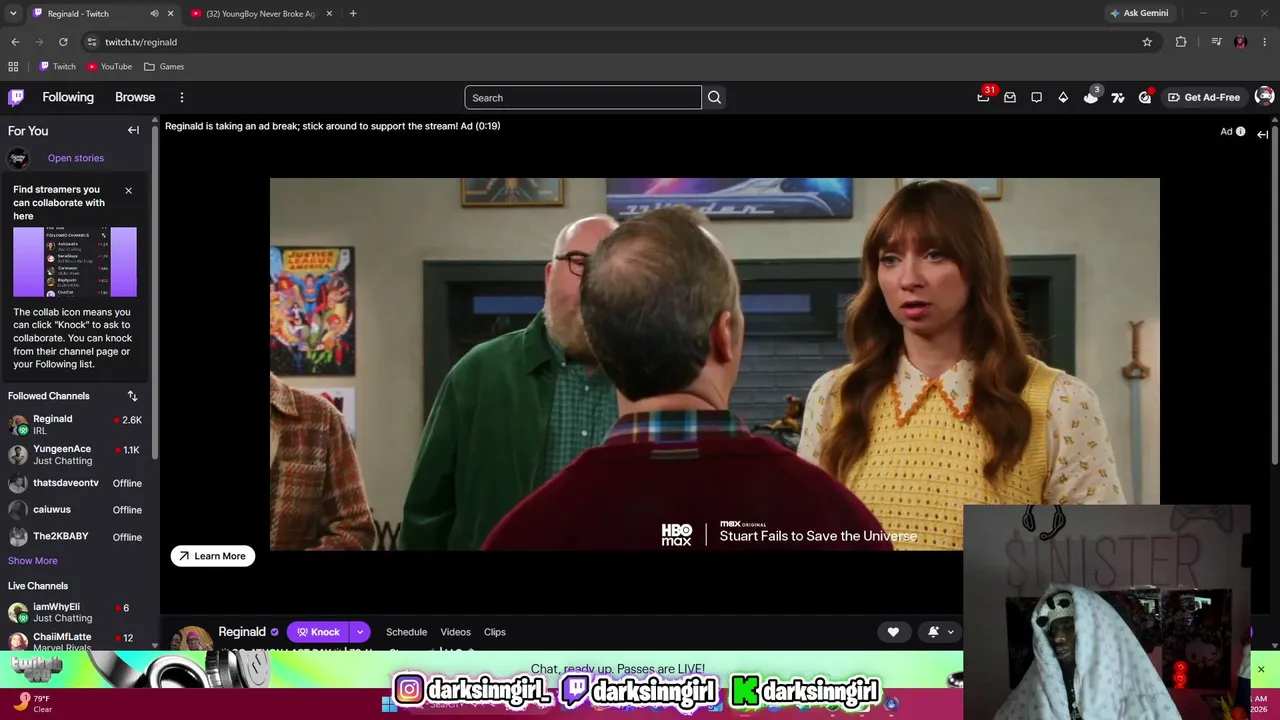Open the Twitch more options menu
Screen dimensions: 1280x720
click(182, 97)
